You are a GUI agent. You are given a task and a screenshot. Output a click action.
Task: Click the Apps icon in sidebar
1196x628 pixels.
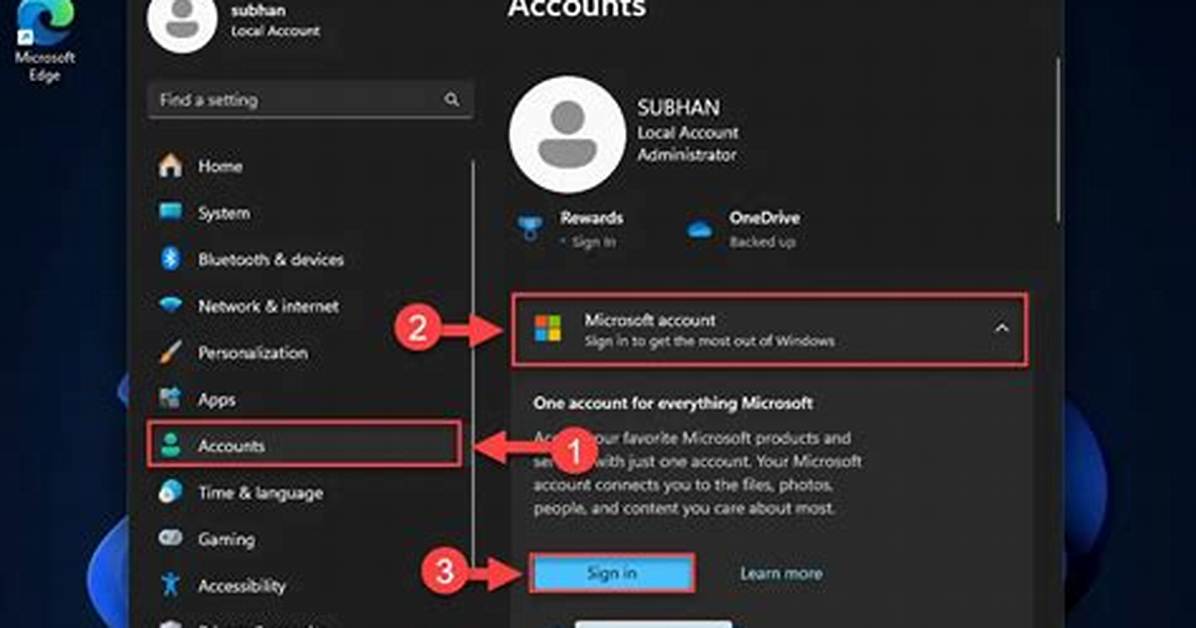tap(170, 398)
